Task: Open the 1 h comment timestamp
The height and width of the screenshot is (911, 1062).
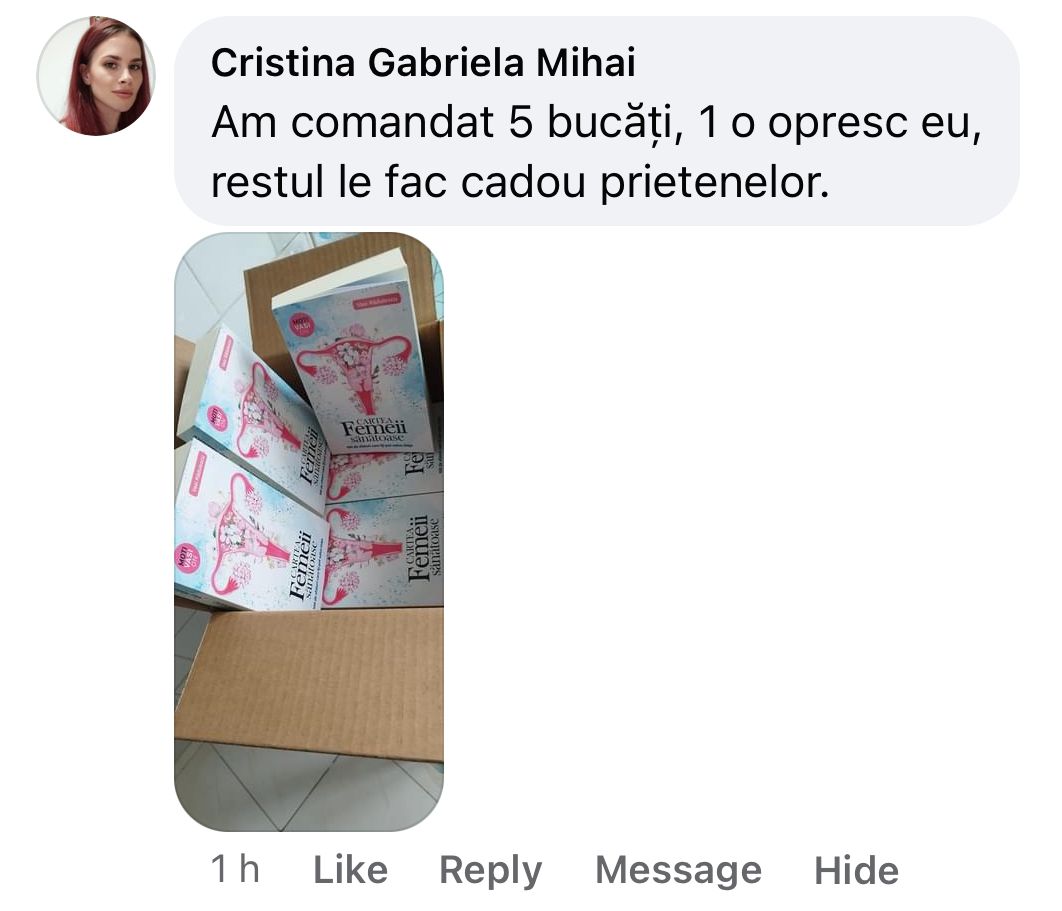Action: [235, 869]
